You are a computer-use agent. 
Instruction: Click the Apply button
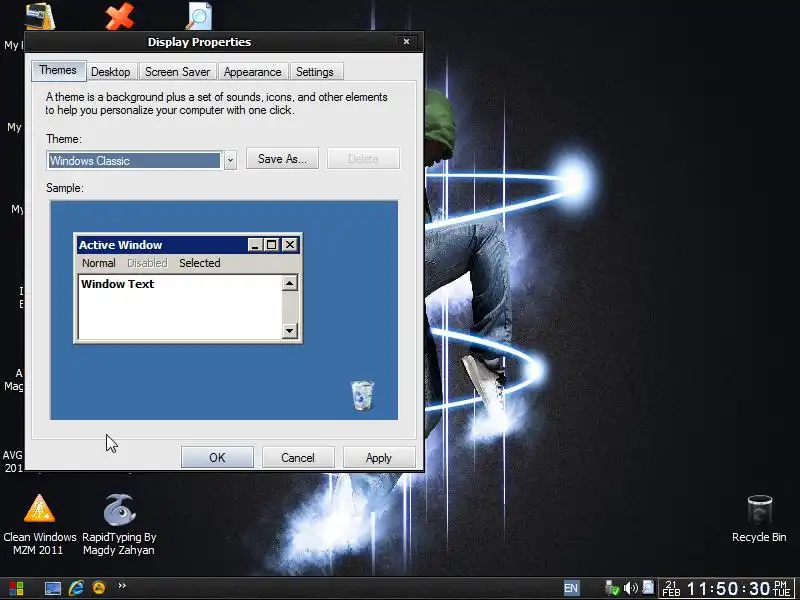(379, 458)
